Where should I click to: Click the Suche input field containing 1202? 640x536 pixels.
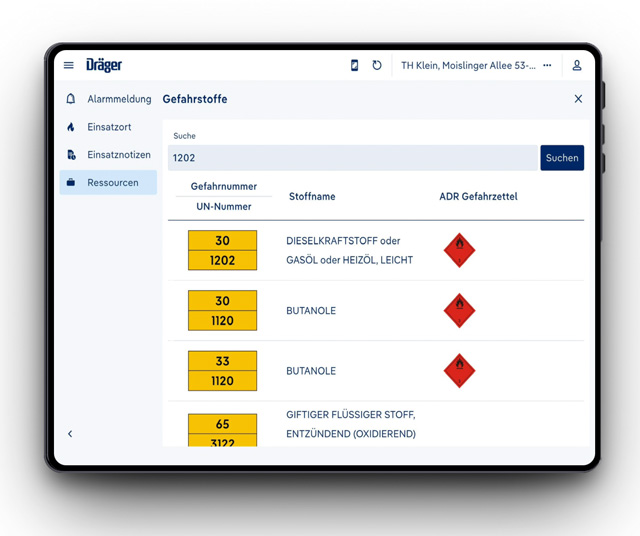pyautogui.click(x=353, y=158)
